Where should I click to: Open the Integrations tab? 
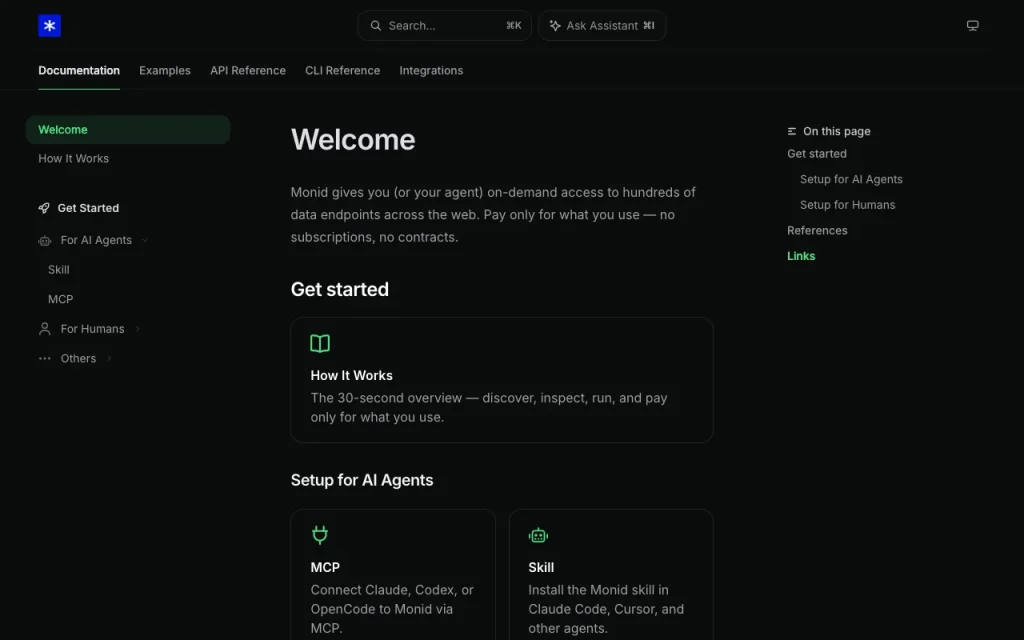click(x=431, y=71)
